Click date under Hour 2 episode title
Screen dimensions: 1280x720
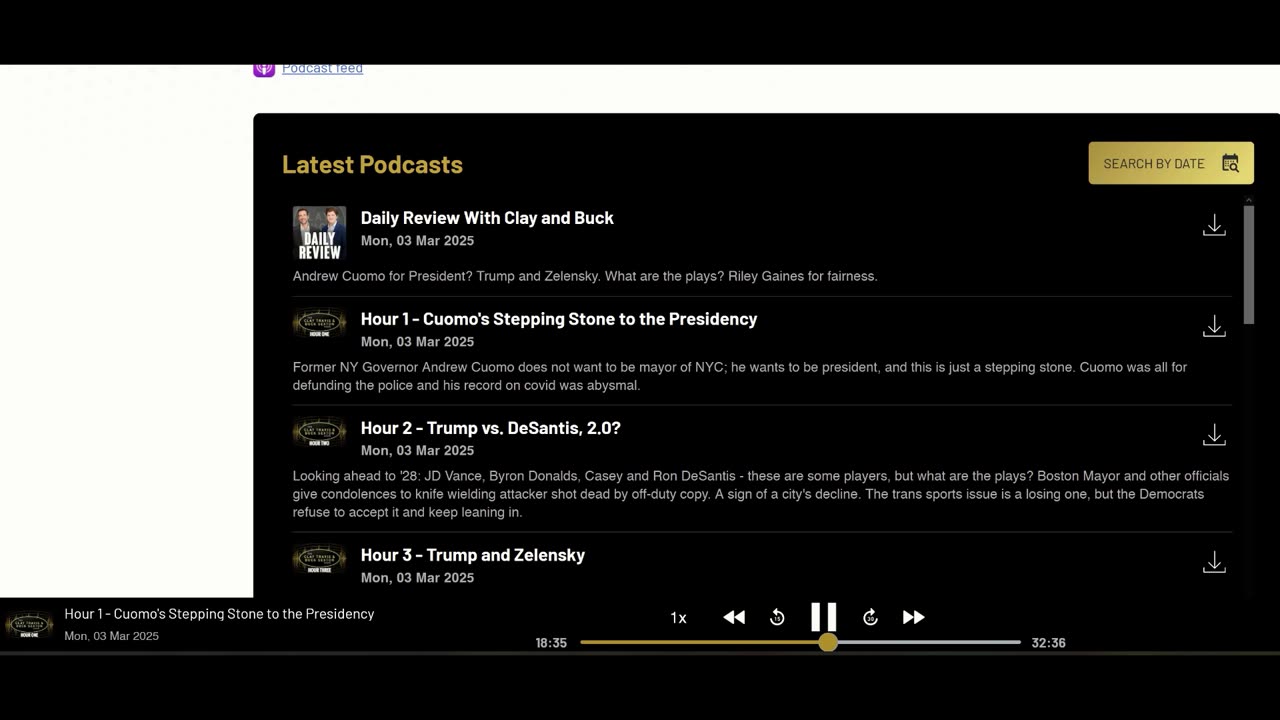pyautogui.click(x=417, y=450)
